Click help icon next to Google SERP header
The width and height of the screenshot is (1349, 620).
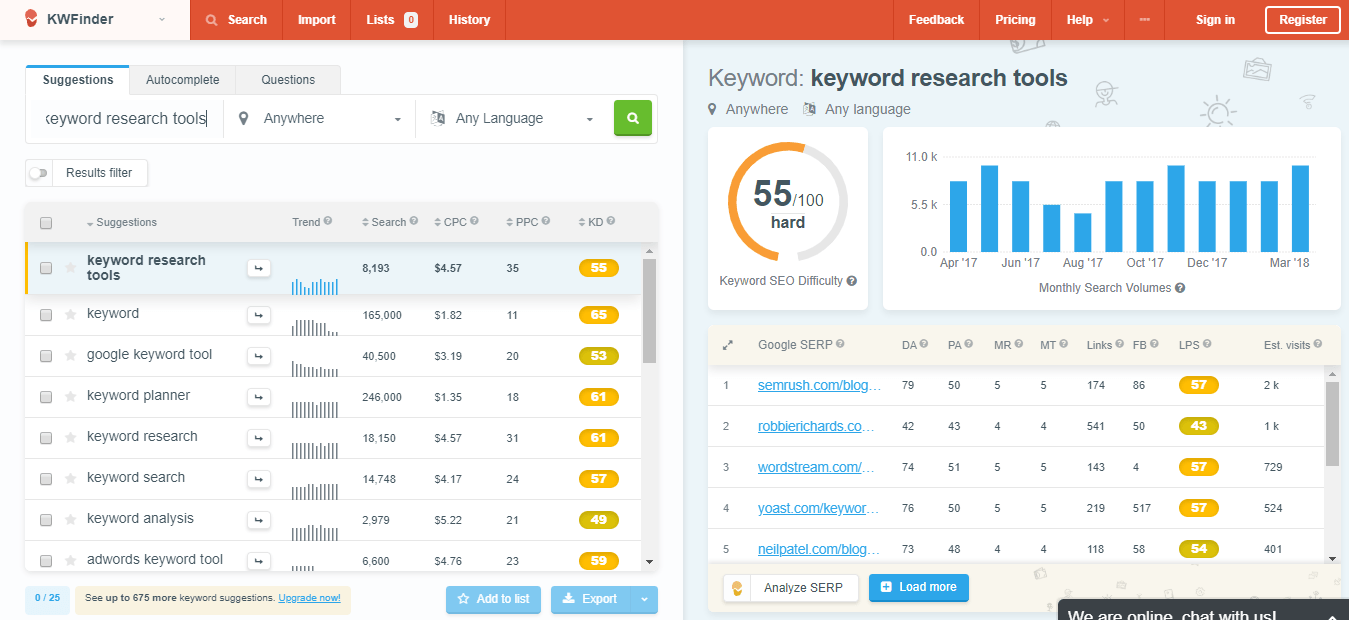(841, 344)
